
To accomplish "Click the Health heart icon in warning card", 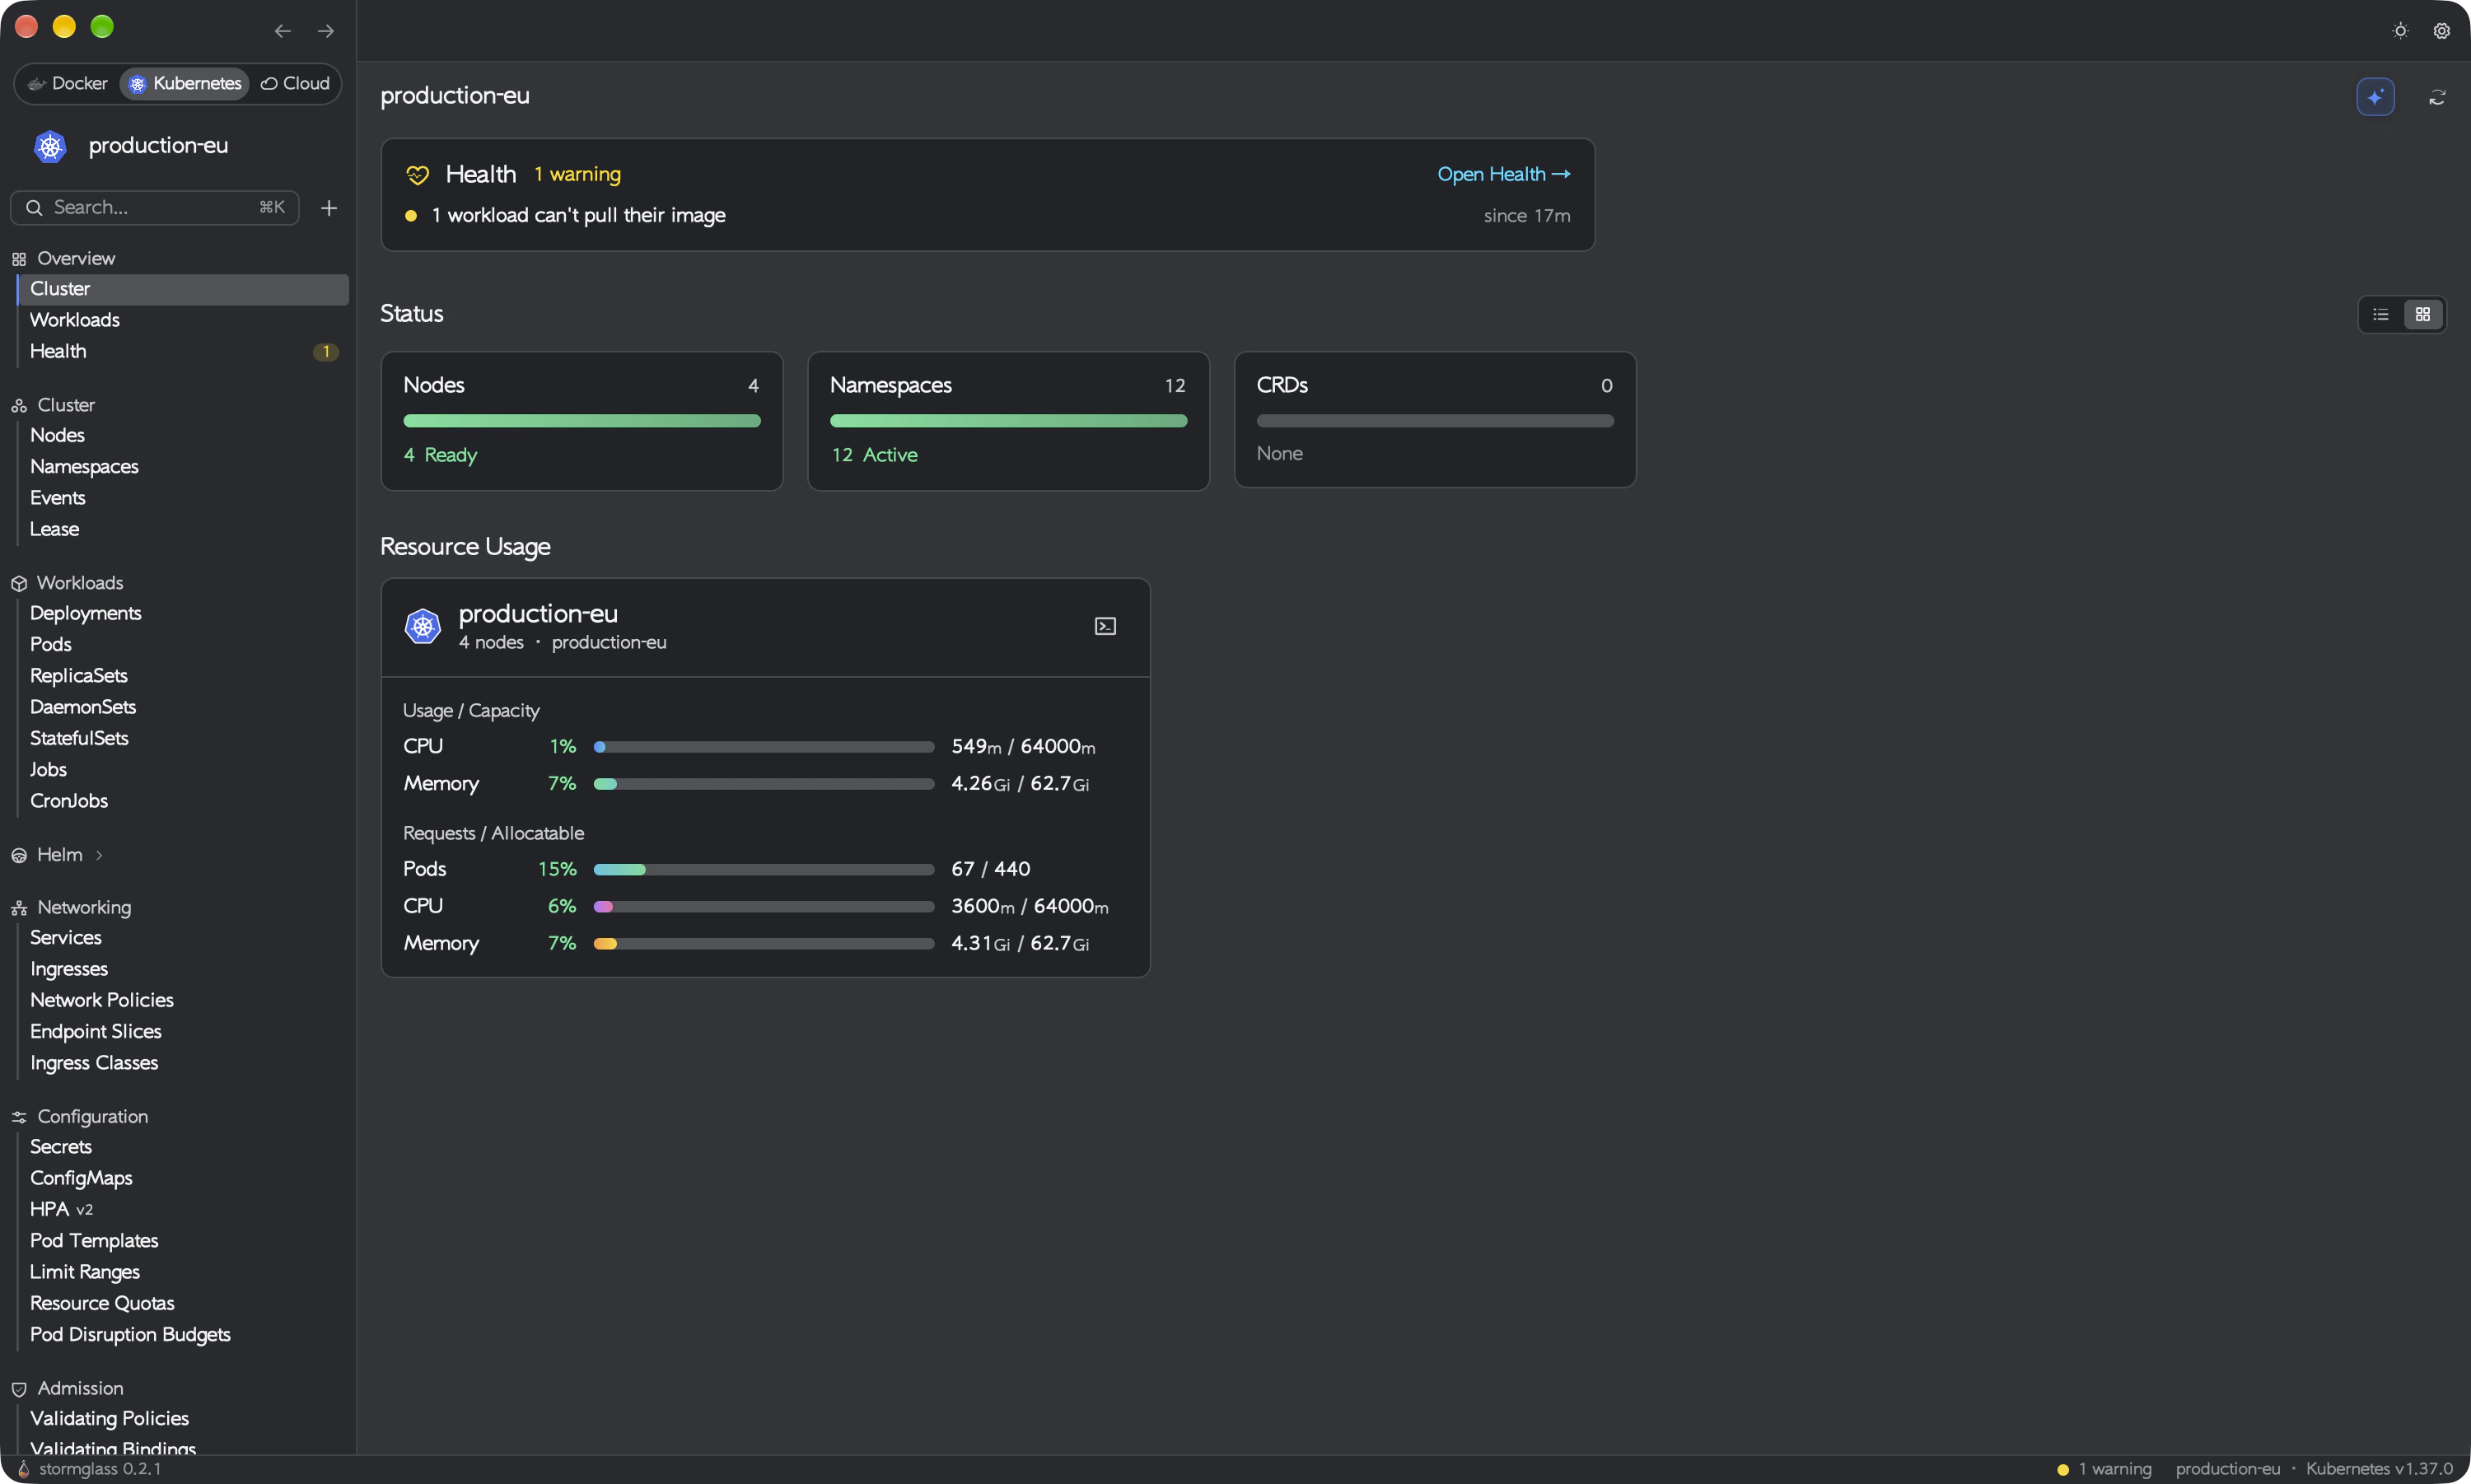I will coord(418,175).
